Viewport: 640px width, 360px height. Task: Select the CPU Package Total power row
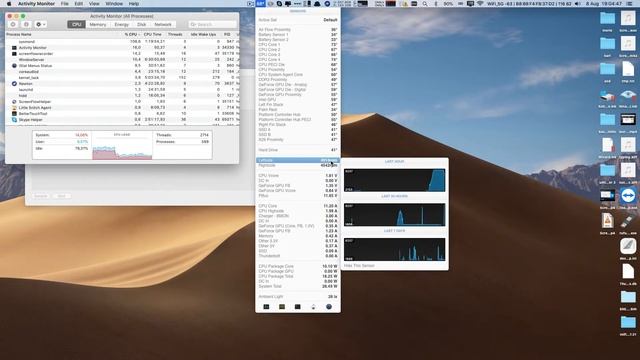pyautogui.click(x=298, y=276)
